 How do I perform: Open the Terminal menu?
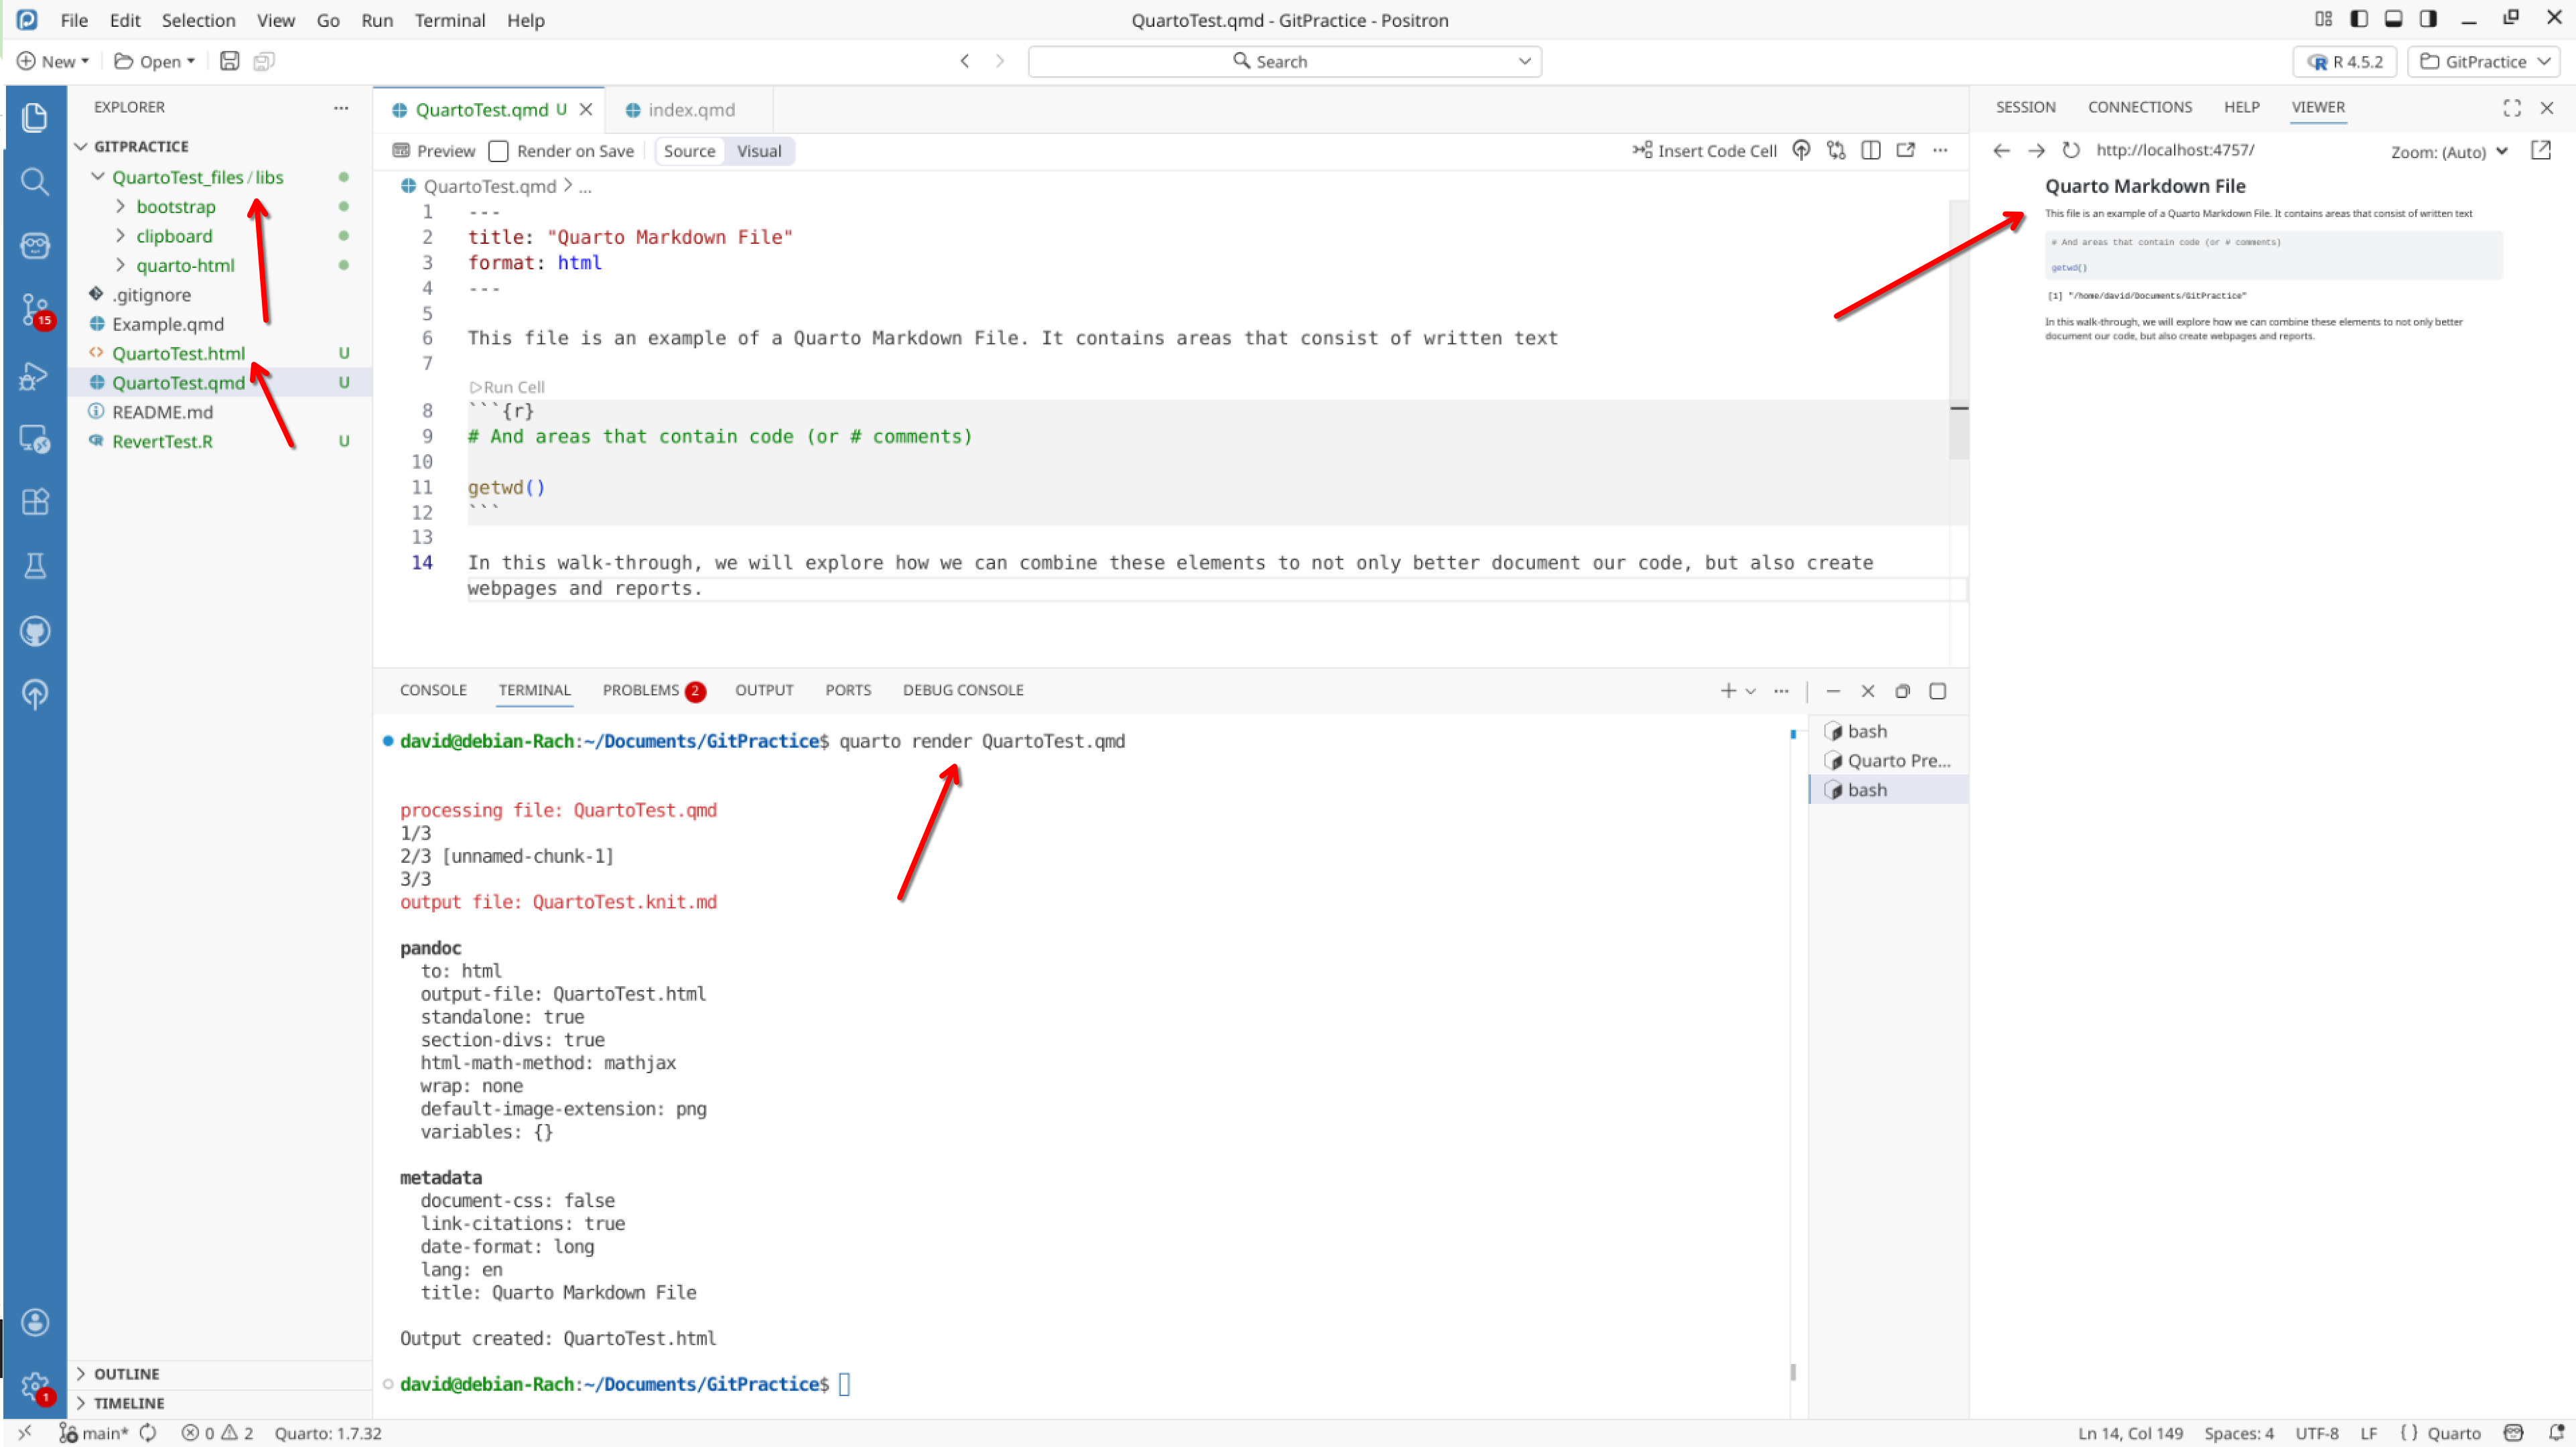tap(449, 20)
